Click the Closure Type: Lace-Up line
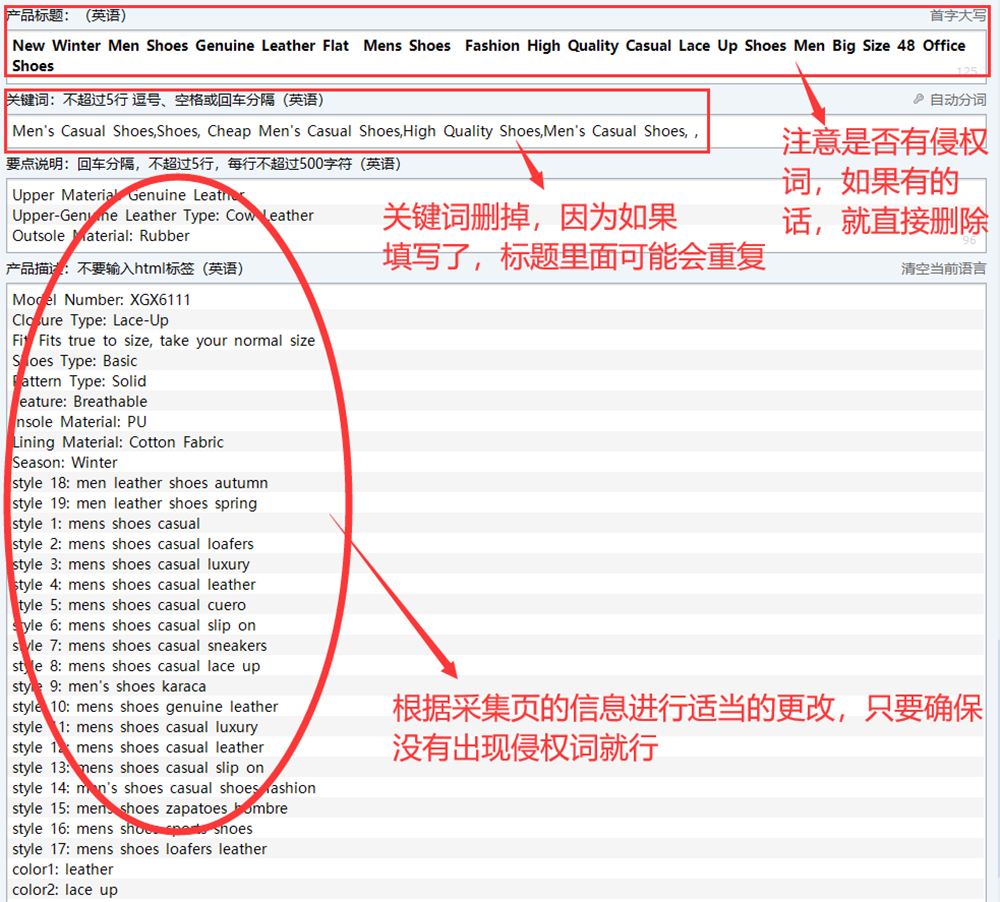 point(90,320)
